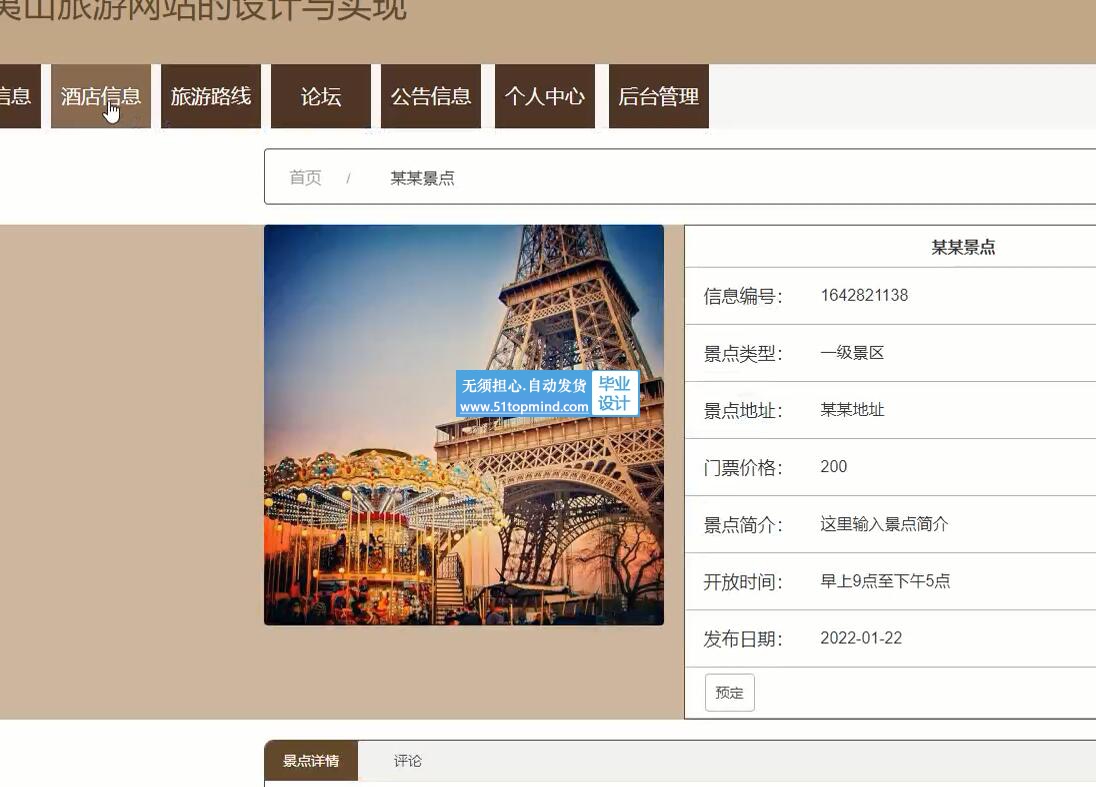Switch to the 评论 tab
The image size is (1096, 787).
408,760
